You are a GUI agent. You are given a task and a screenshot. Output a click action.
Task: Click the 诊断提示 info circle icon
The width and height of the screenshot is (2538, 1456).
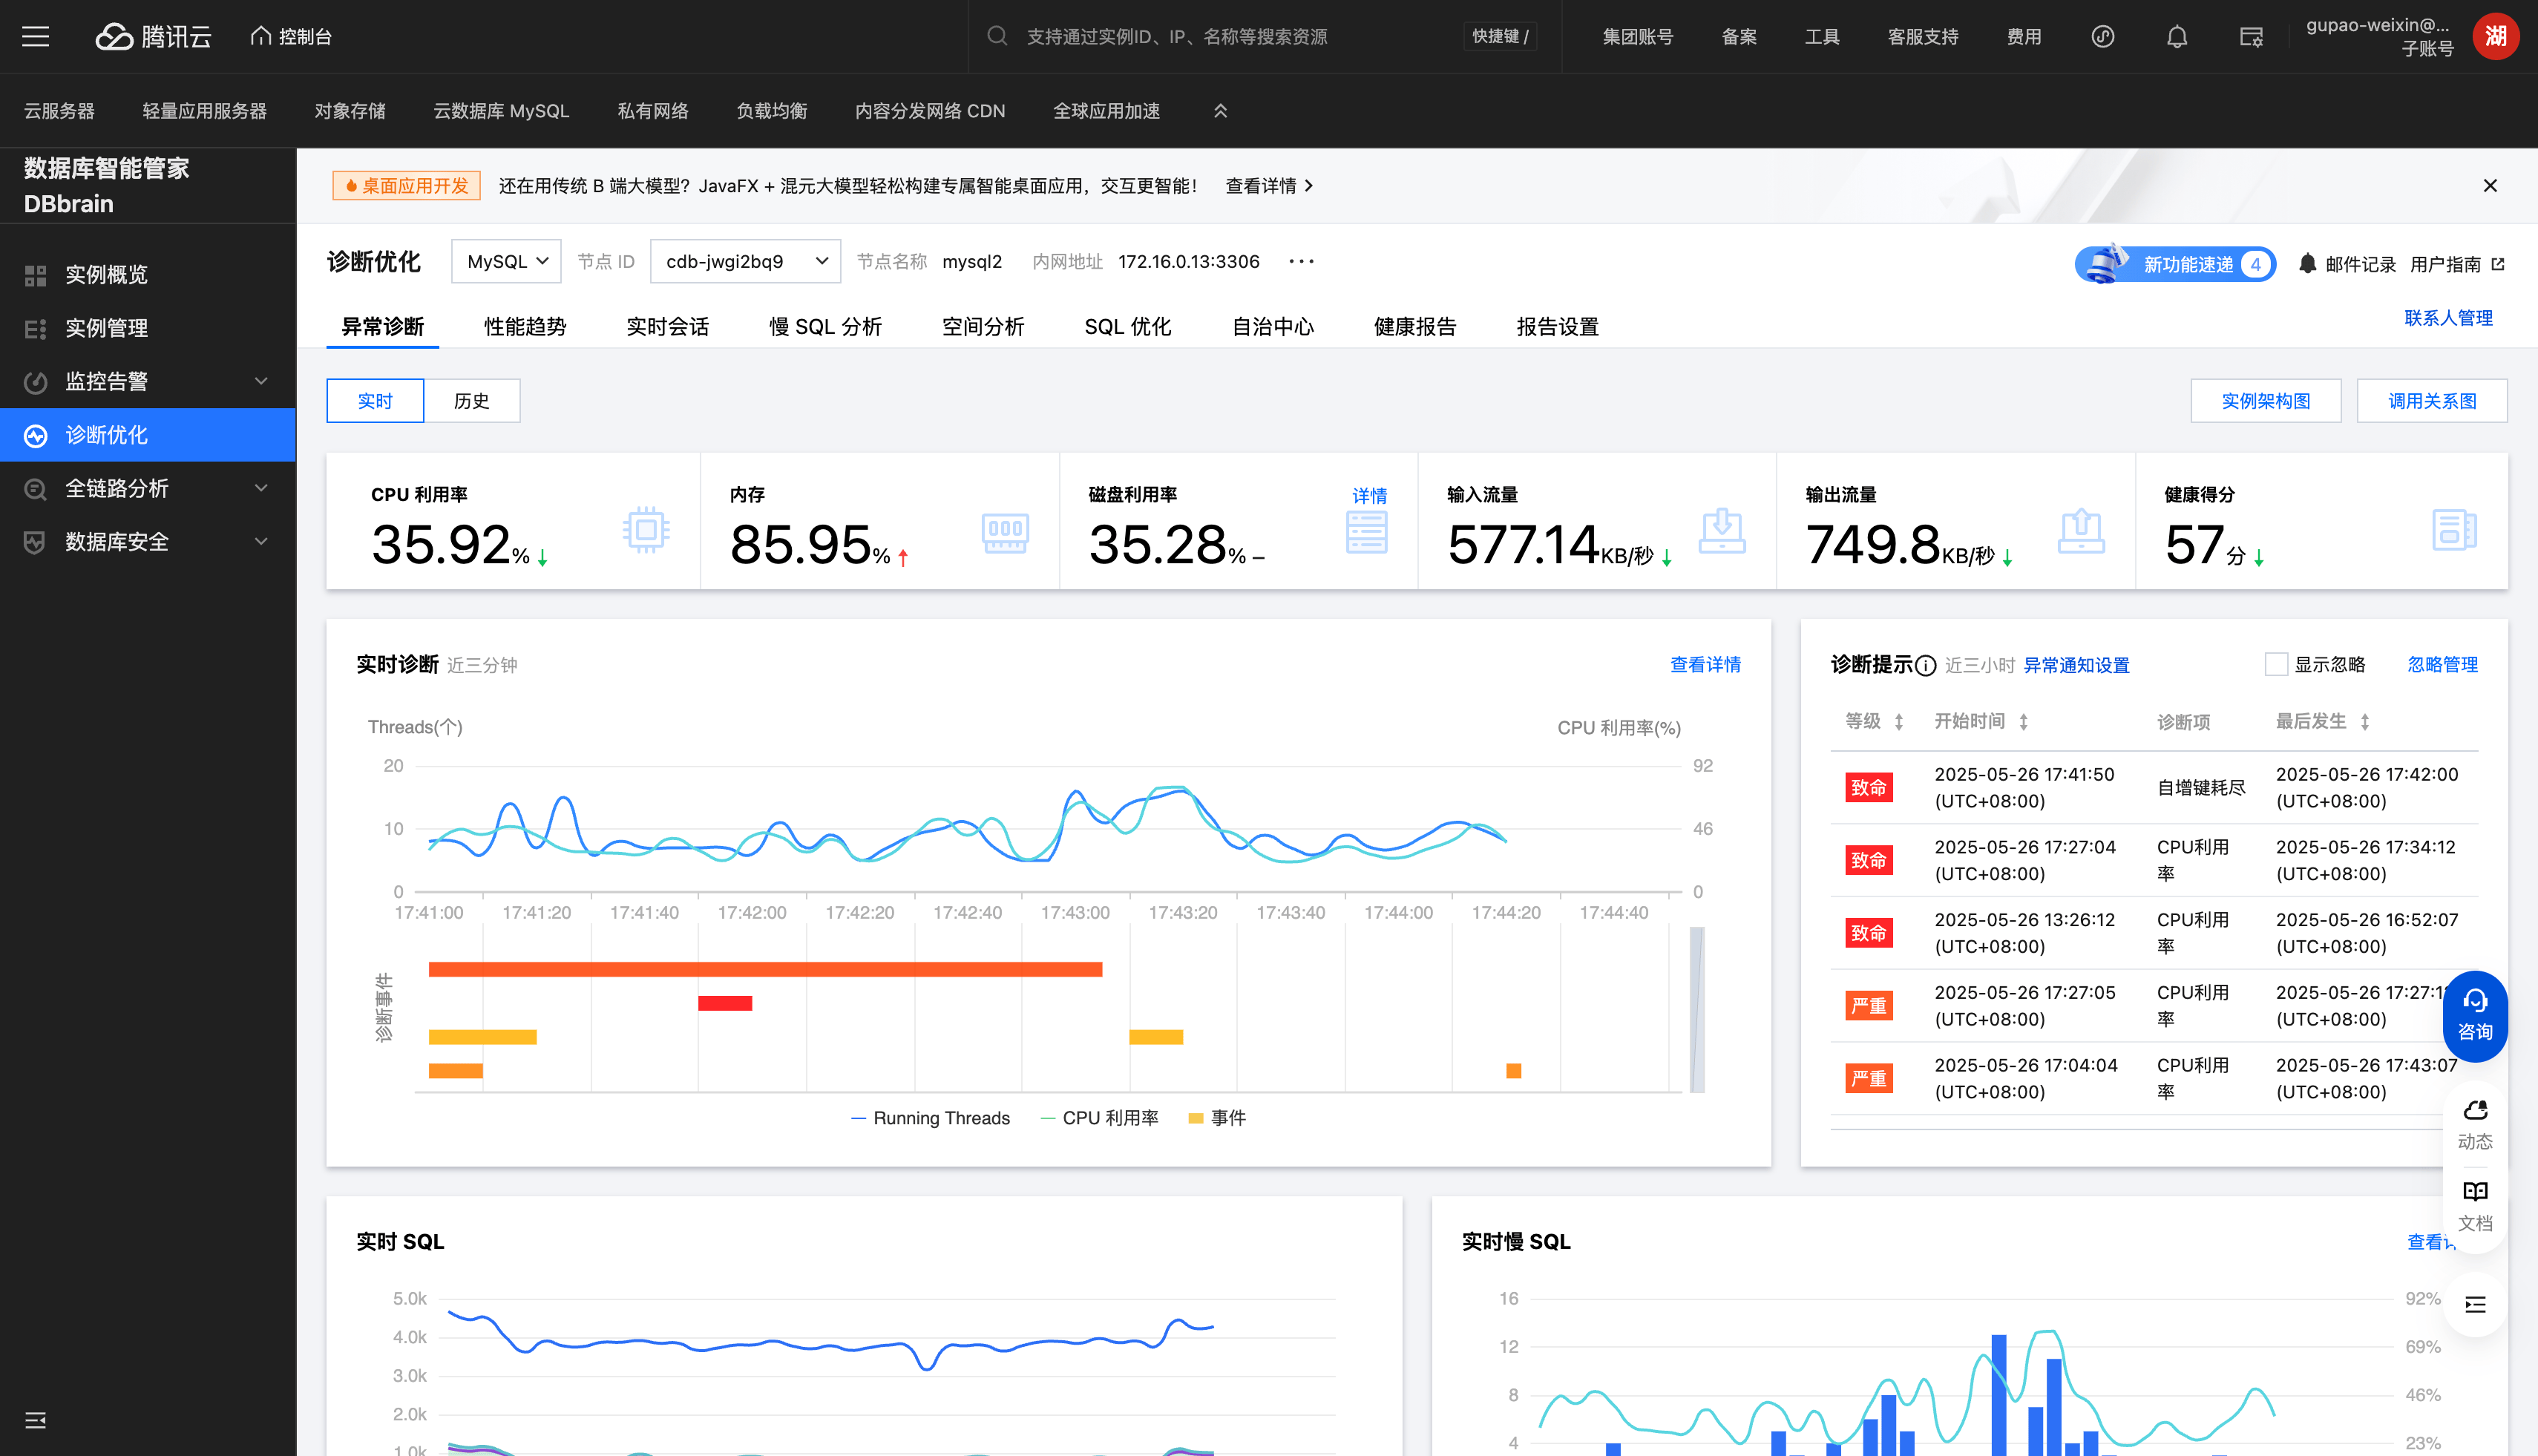[x=1925, y=666]
